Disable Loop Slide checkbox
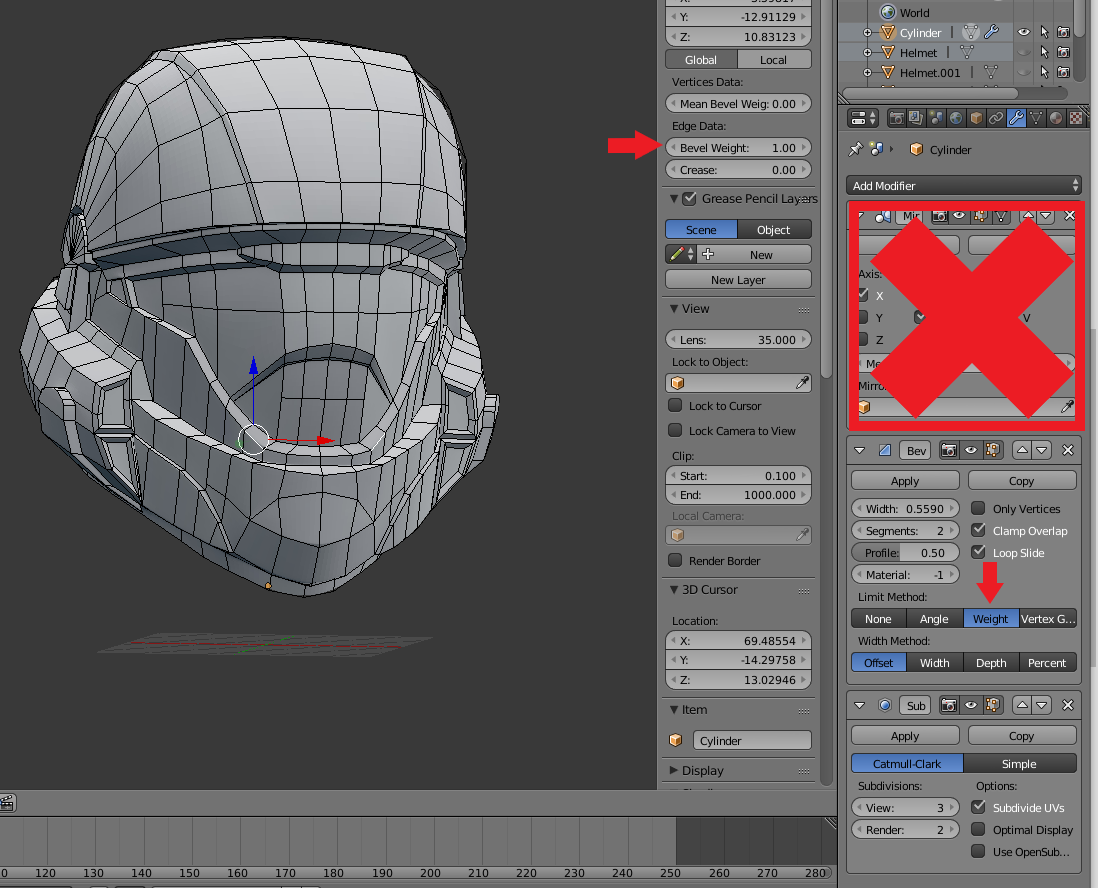1098x888 pixels. point(978,552)
